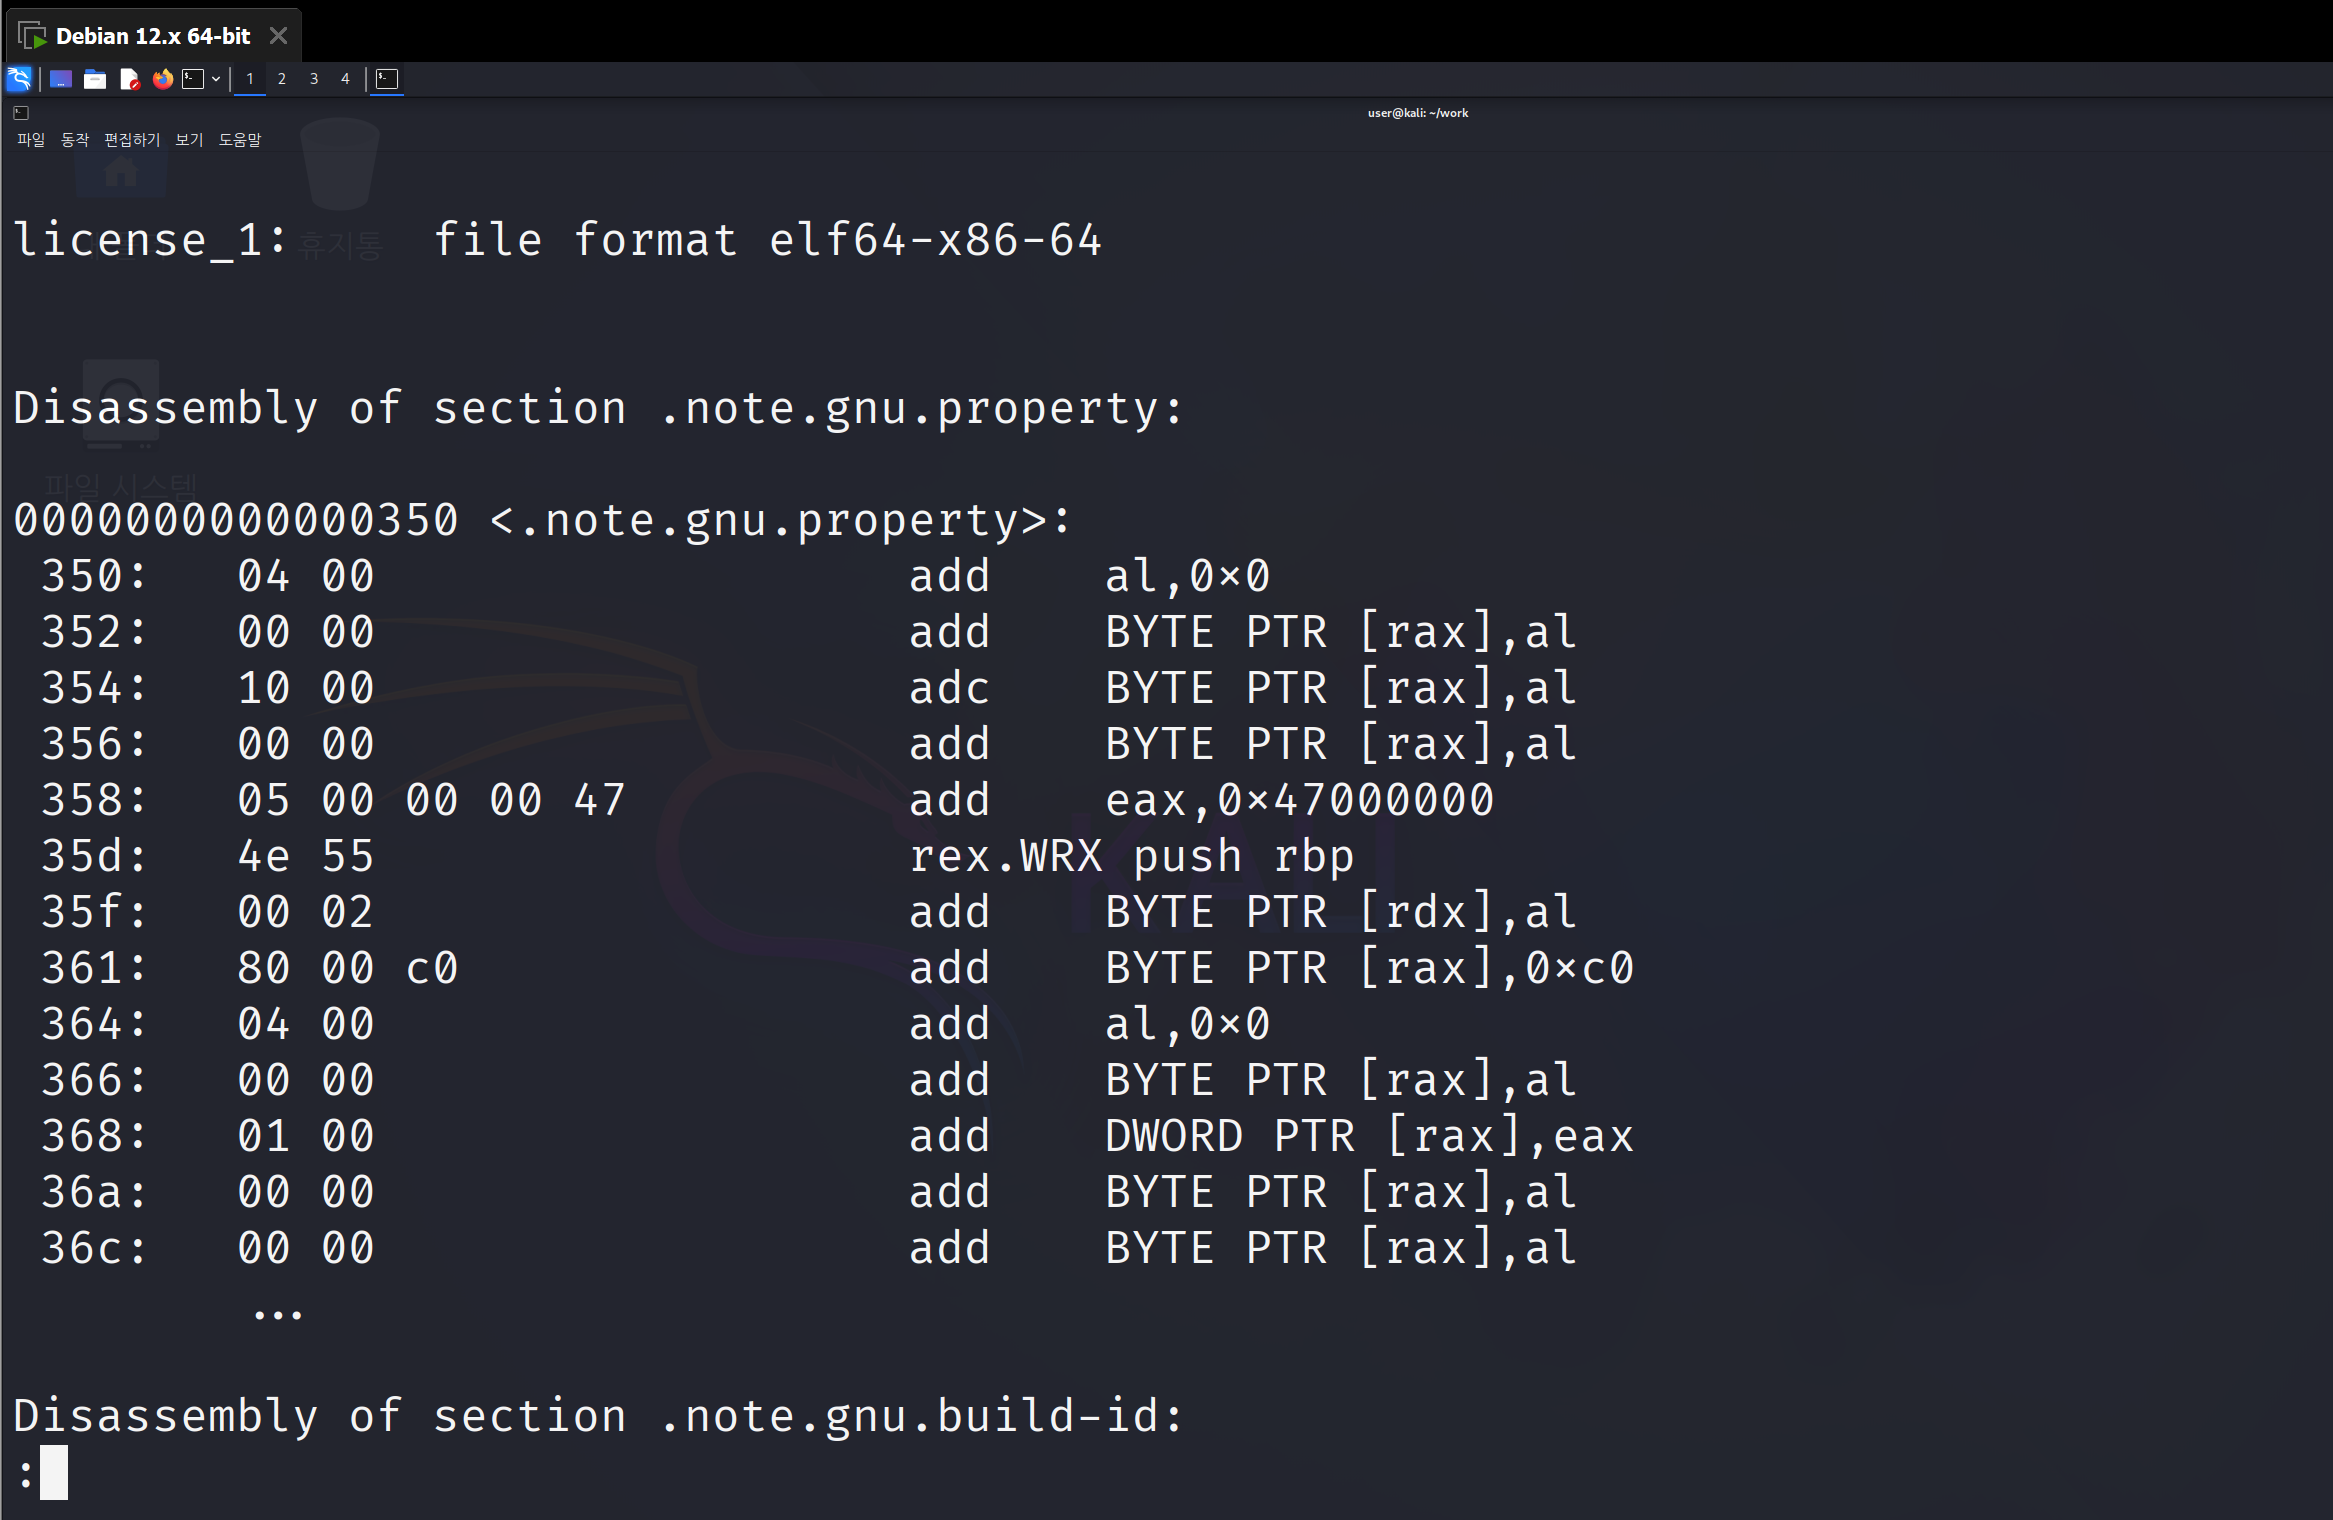The height and width of the screenshot is (1520, 2333).
Task: Open a new terminal from panel launcher
Action: [x=193, y=79]
